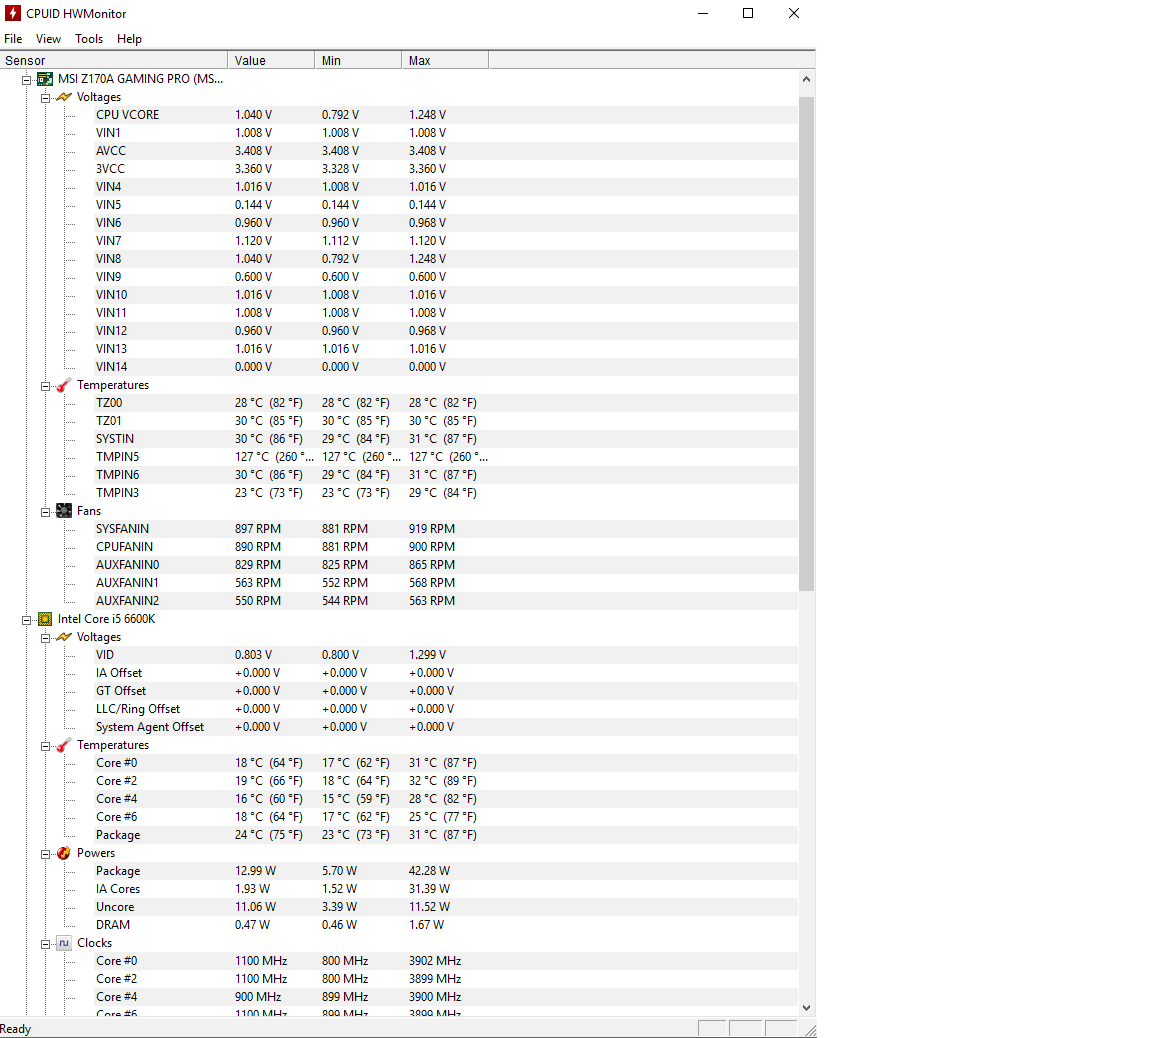The image size is (1152, 1038).
Task: Click the vertical scrollbar thumb
Action: coord(807,343)
